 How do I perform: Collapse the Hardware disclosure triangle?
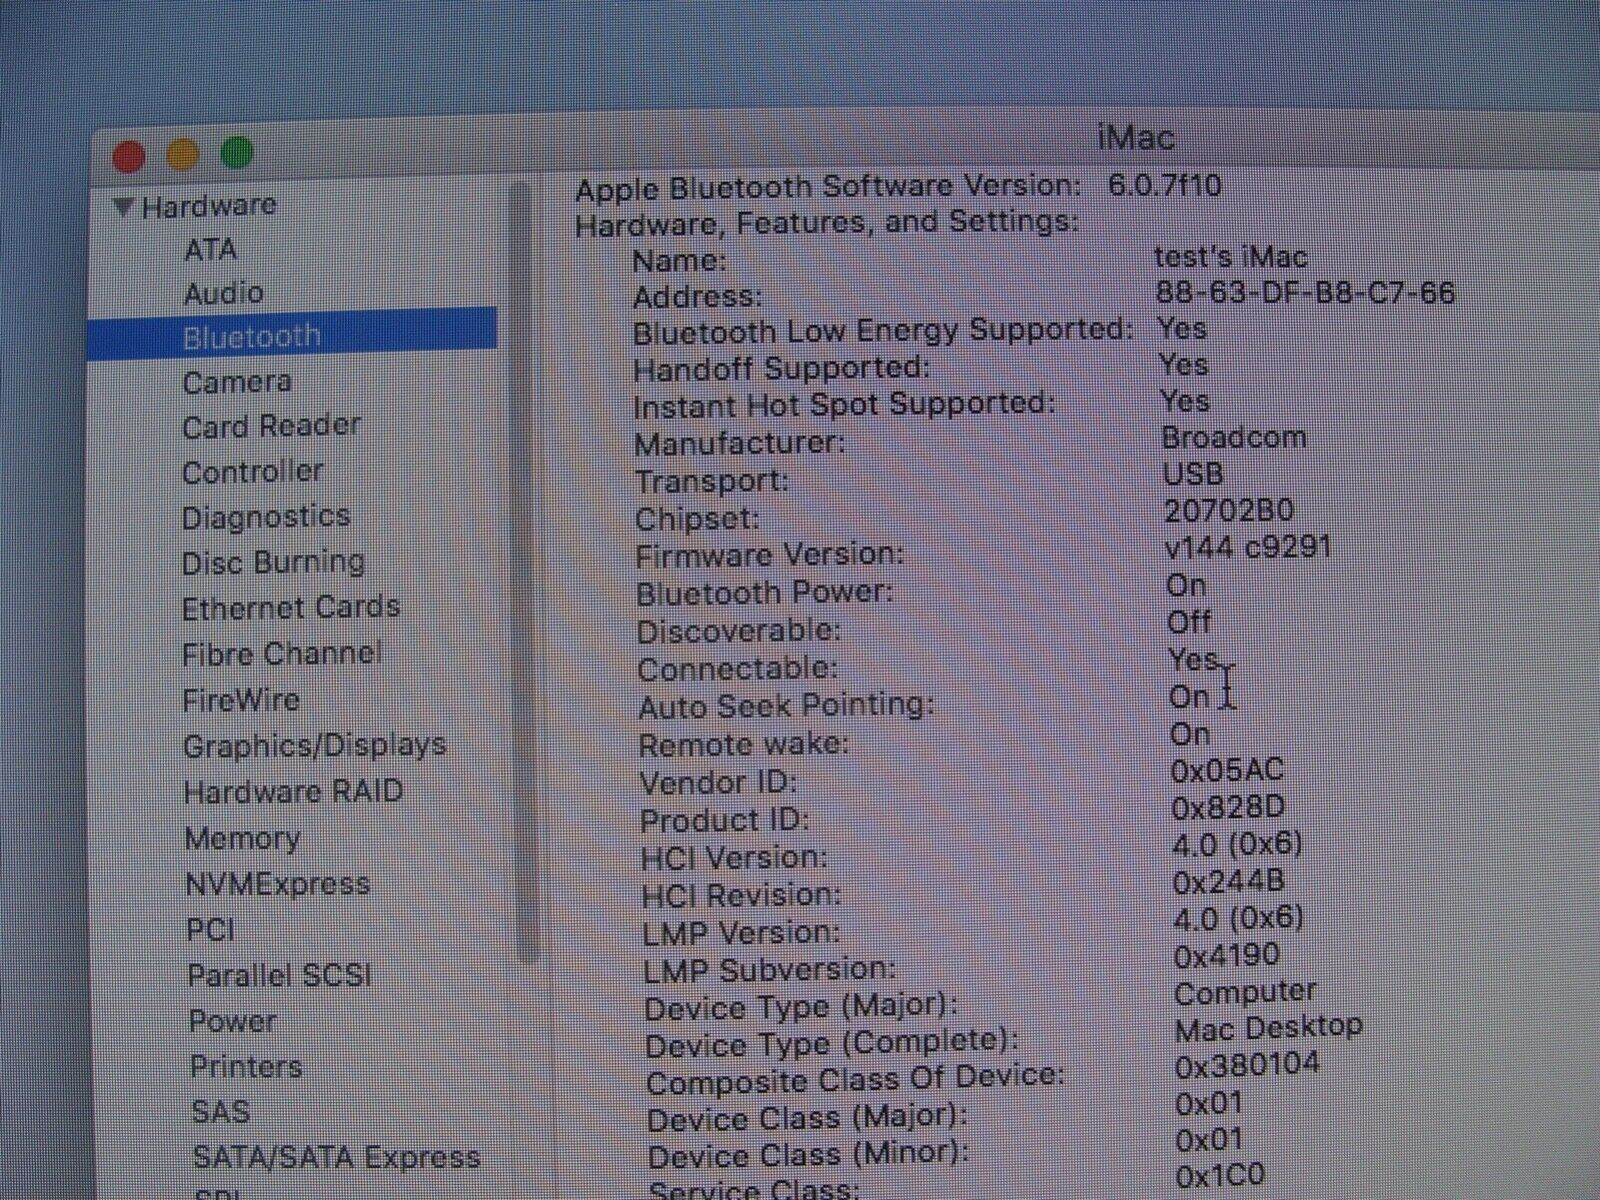[124, 207]
